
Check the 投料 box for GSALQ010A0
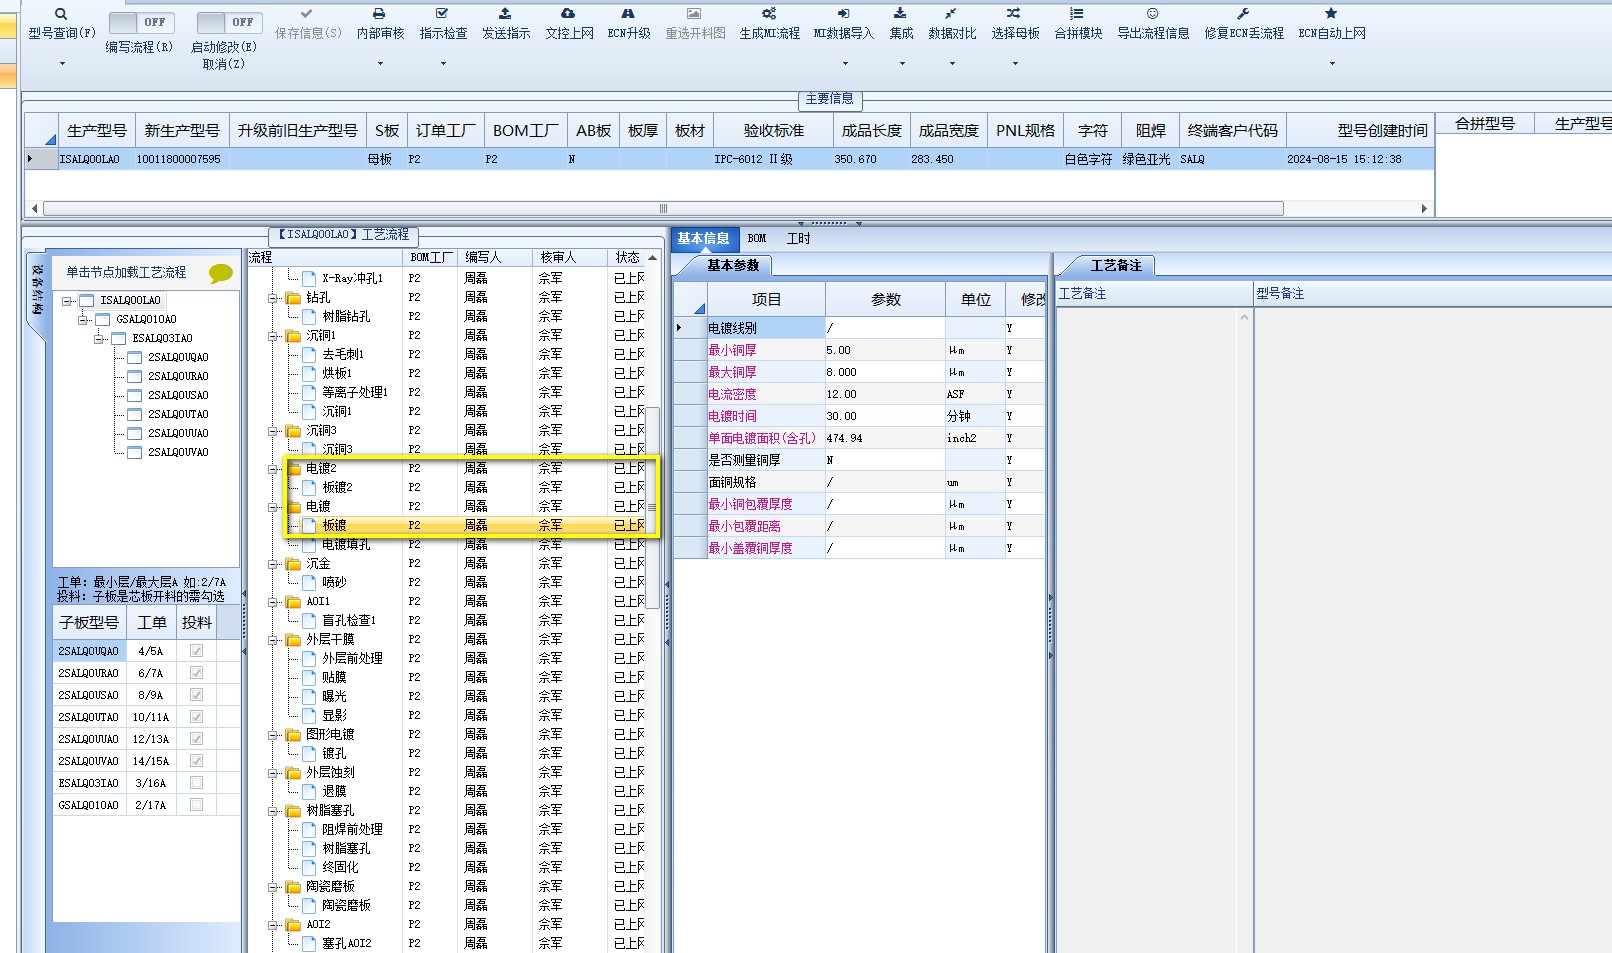click(x=197, y=805)
